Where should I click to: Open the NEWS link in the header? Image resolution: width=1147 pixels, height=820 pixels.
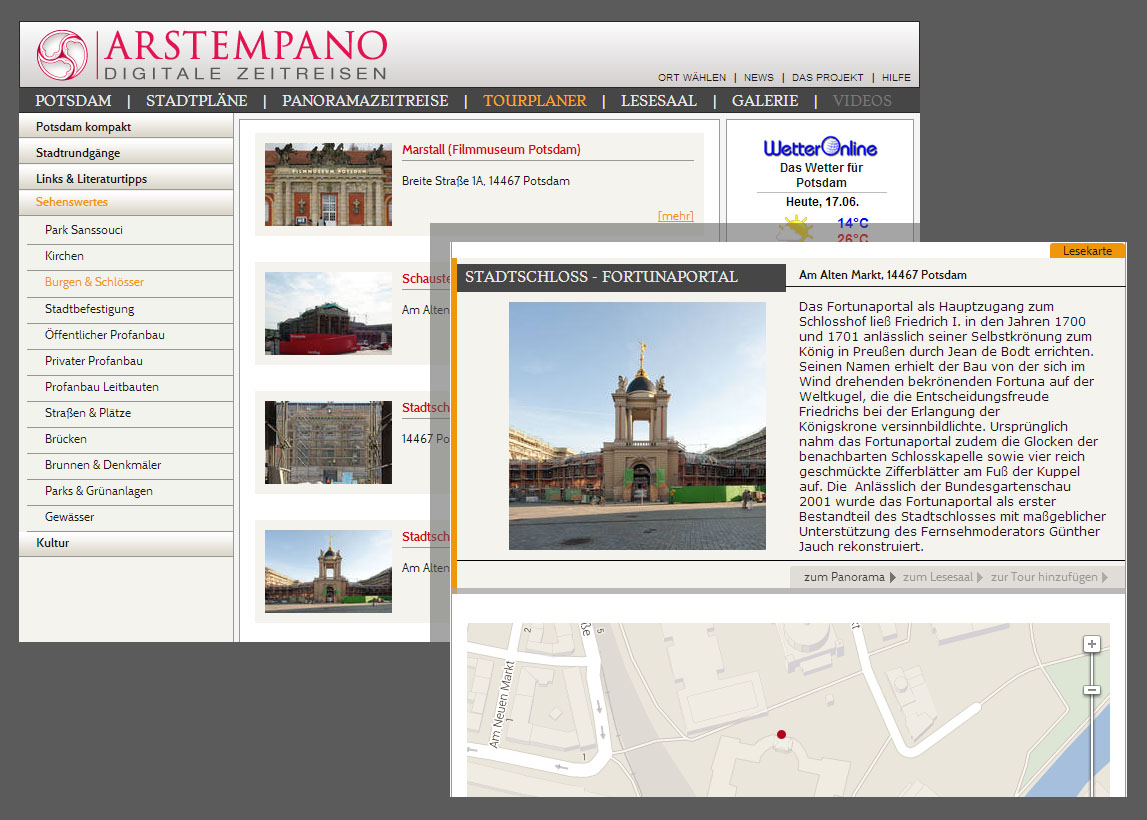coord(759,78)
